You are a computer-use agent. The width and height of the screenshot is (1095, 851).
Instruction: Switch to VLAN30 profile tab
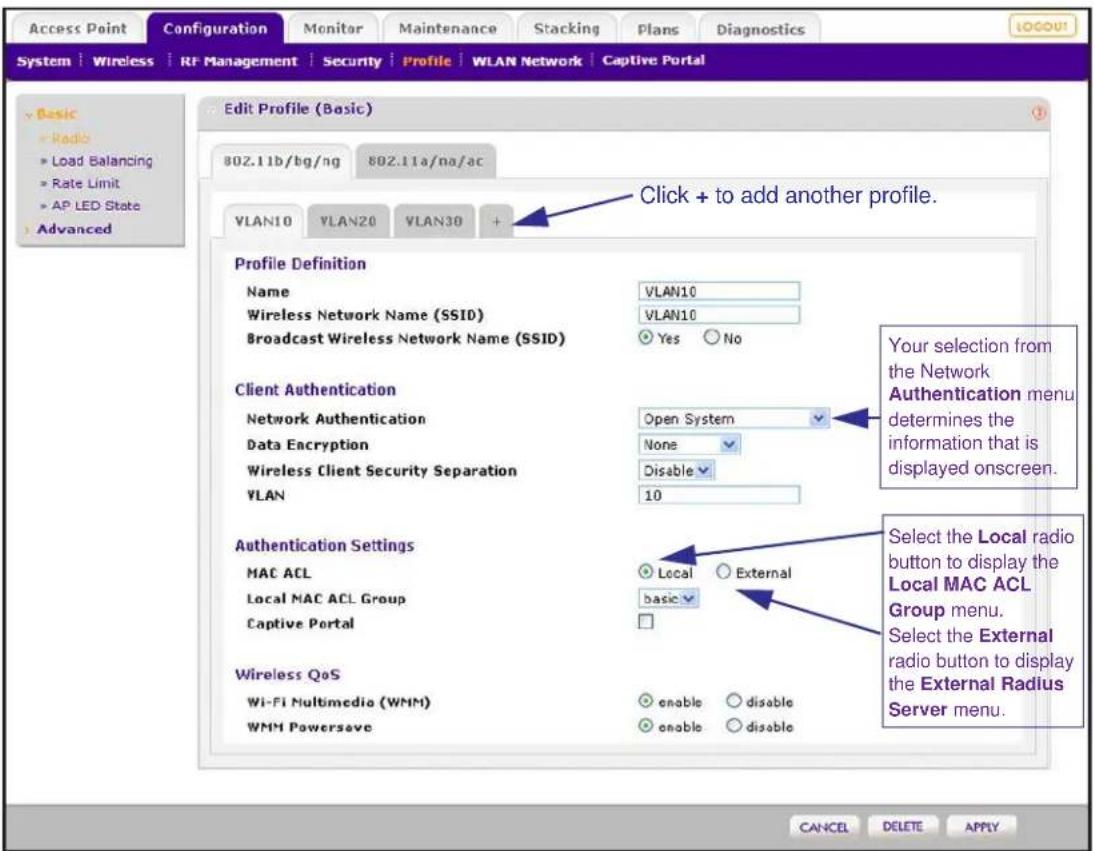[434, 221]
